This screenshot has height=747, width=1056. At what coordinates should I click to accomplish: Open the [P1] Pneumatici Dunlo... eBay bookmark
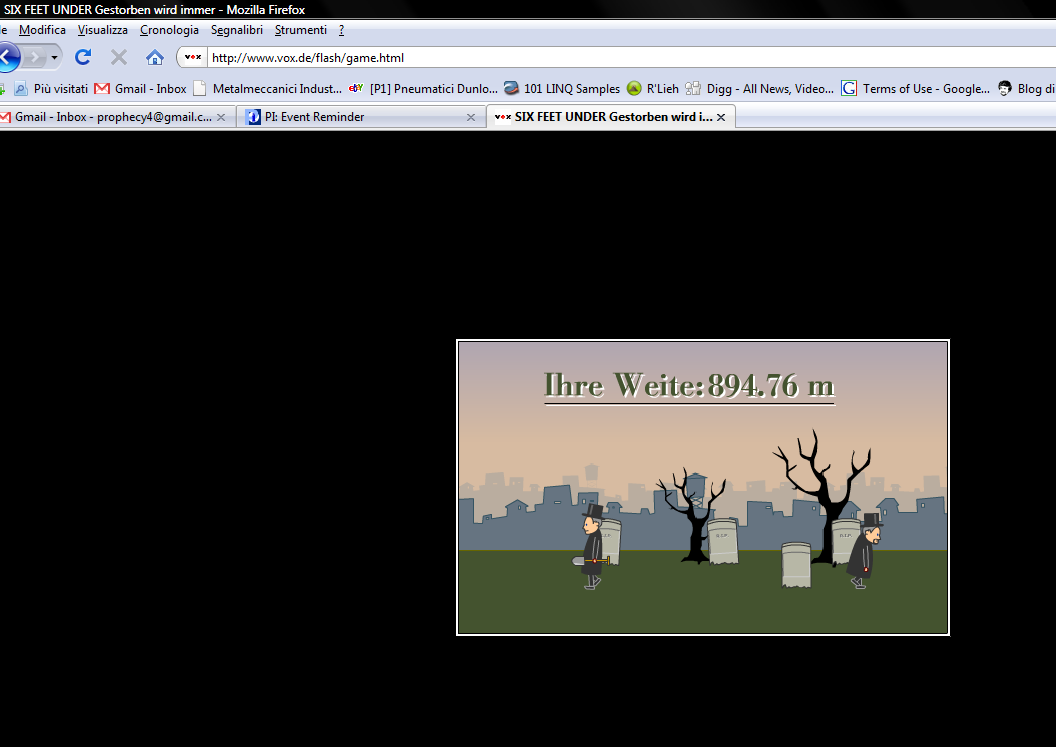[x=424, y=88]
